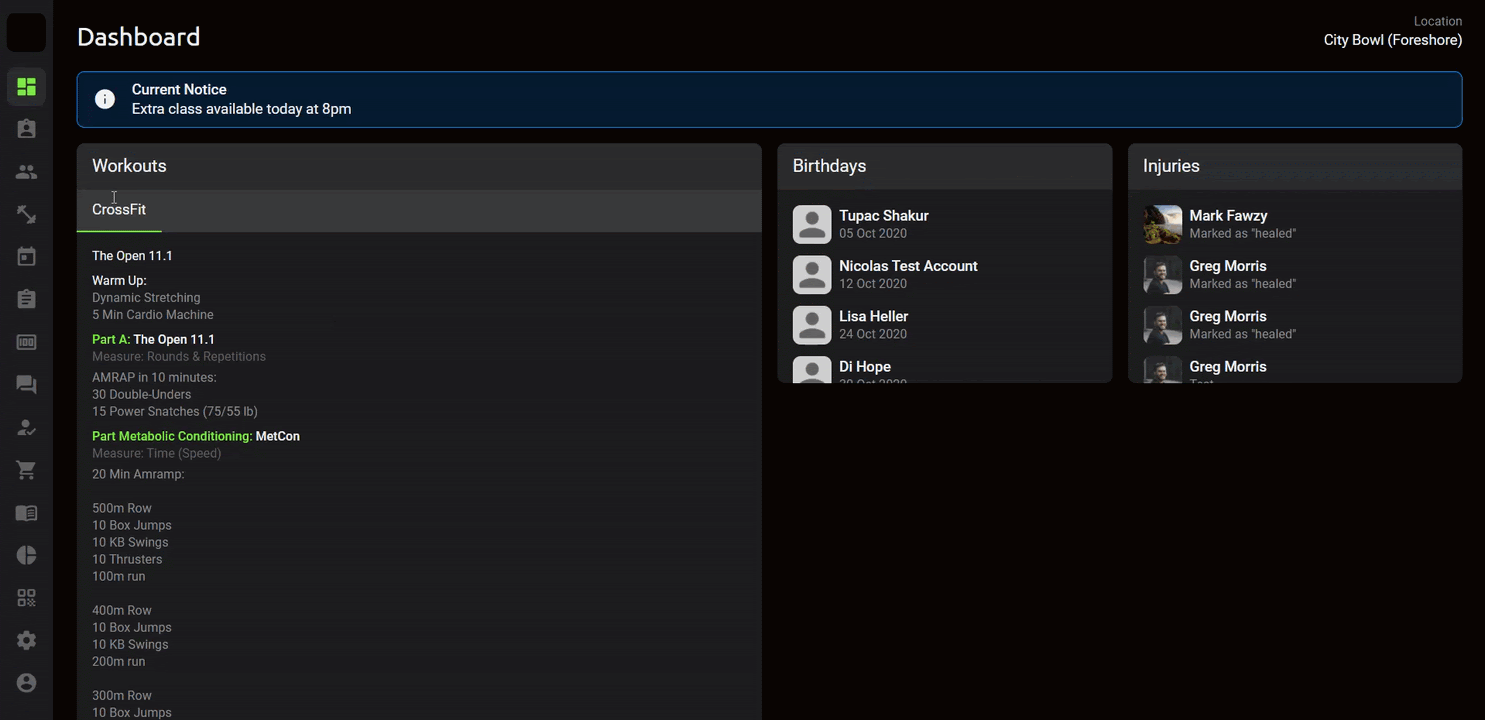This screenshot has height=720, width=1485.
Task: Open Mark Fawzy's injury entry name
Action: click(1228, 216)
